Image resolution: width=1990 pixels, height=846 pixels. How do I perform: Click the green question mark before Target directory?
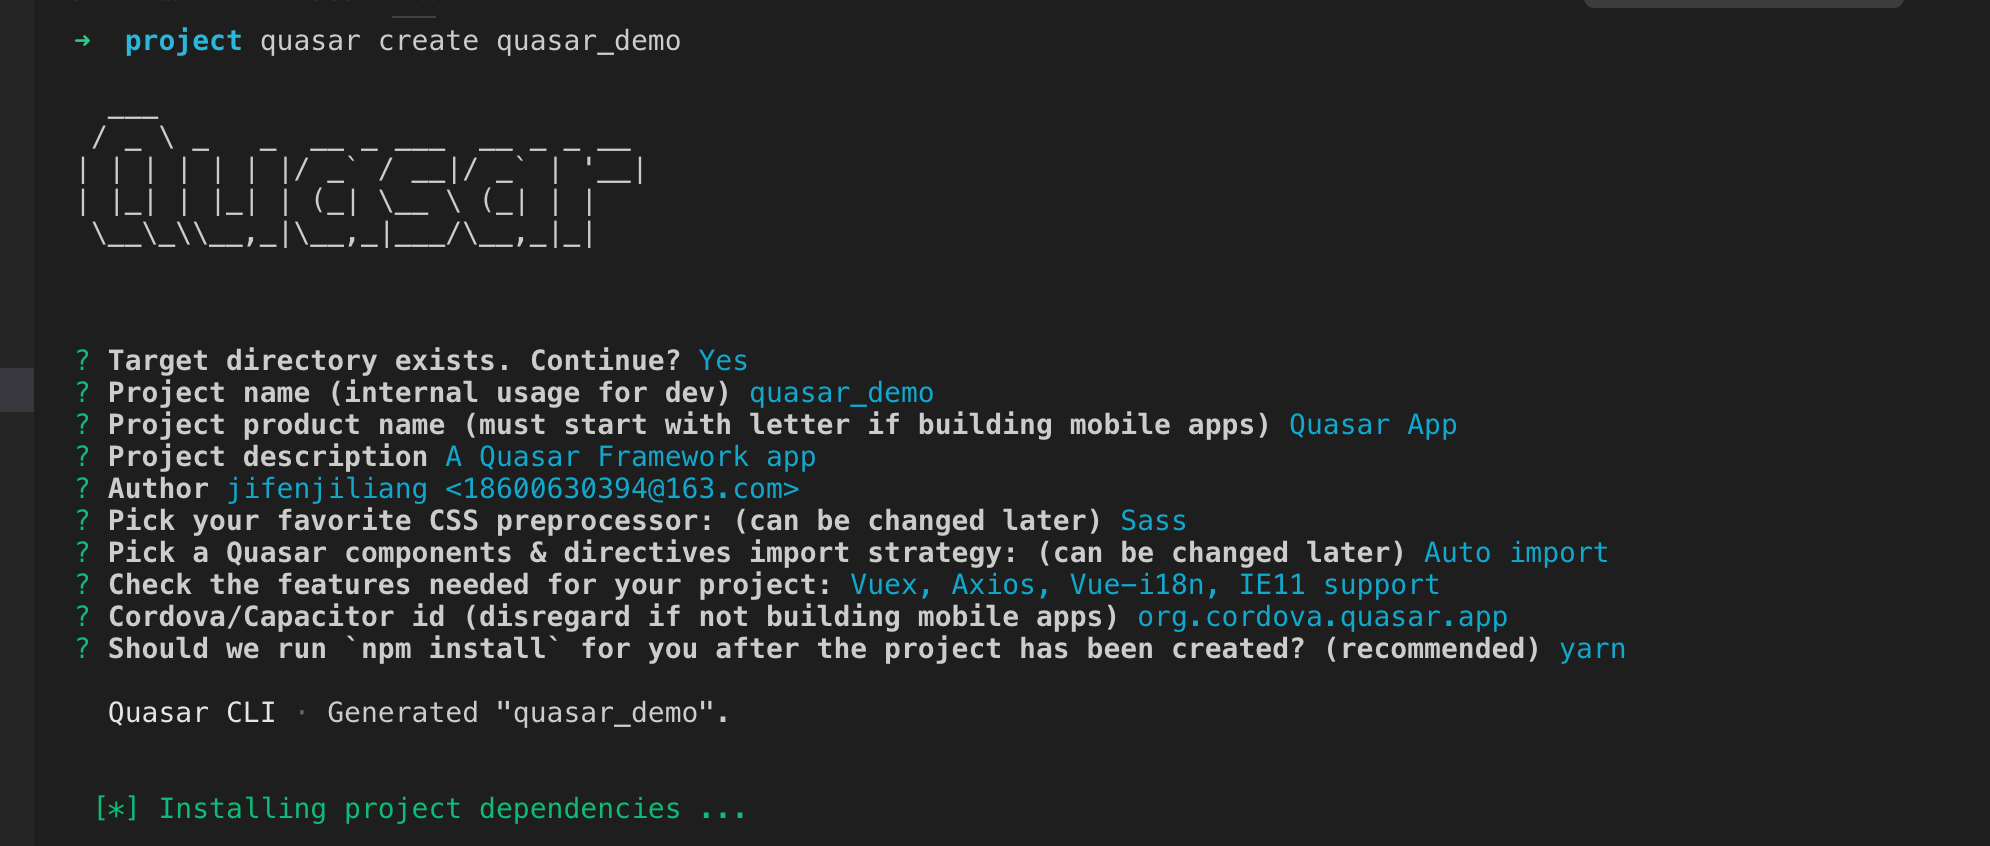point(83,360)
